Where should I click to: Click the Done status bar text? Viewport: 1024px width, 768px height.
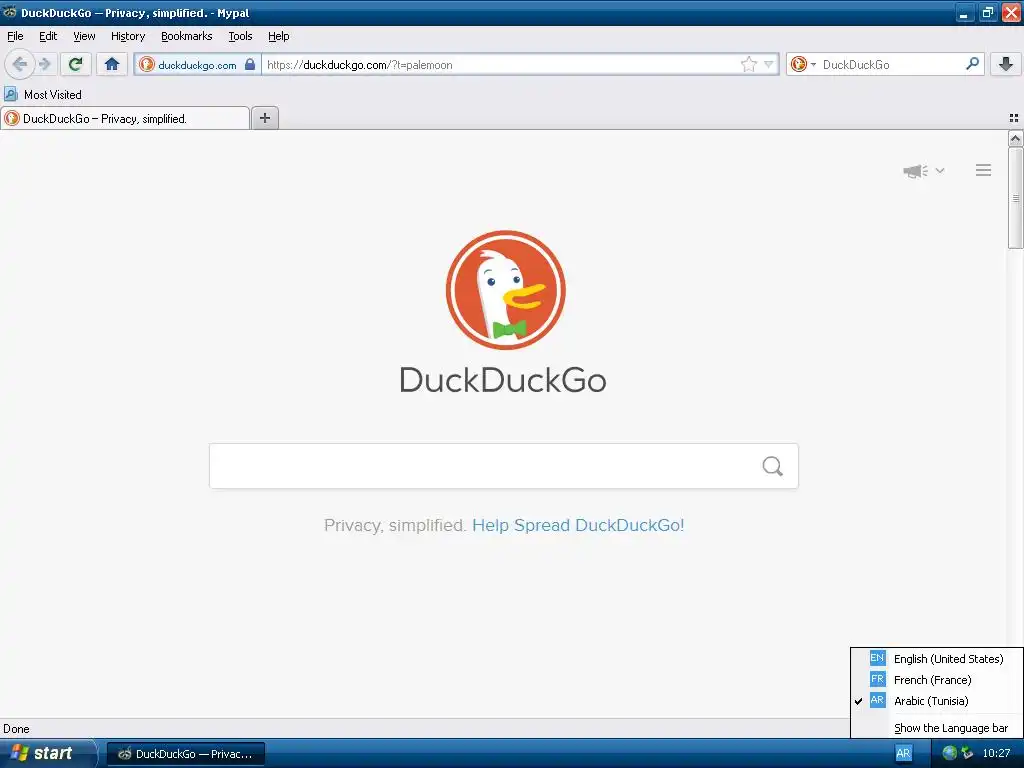click(16, 729)
